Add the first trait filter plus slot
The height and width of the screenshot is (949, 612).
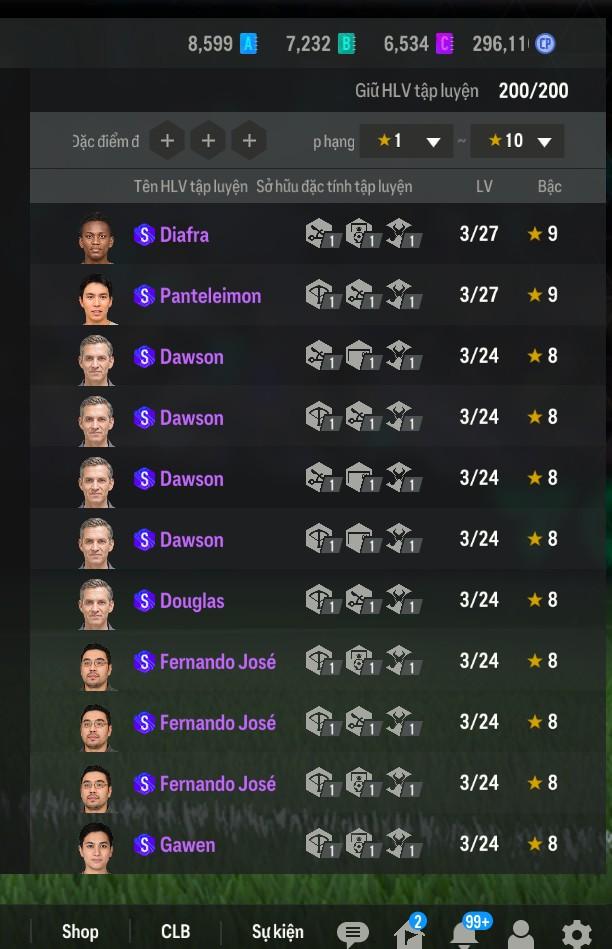(167, 140)
